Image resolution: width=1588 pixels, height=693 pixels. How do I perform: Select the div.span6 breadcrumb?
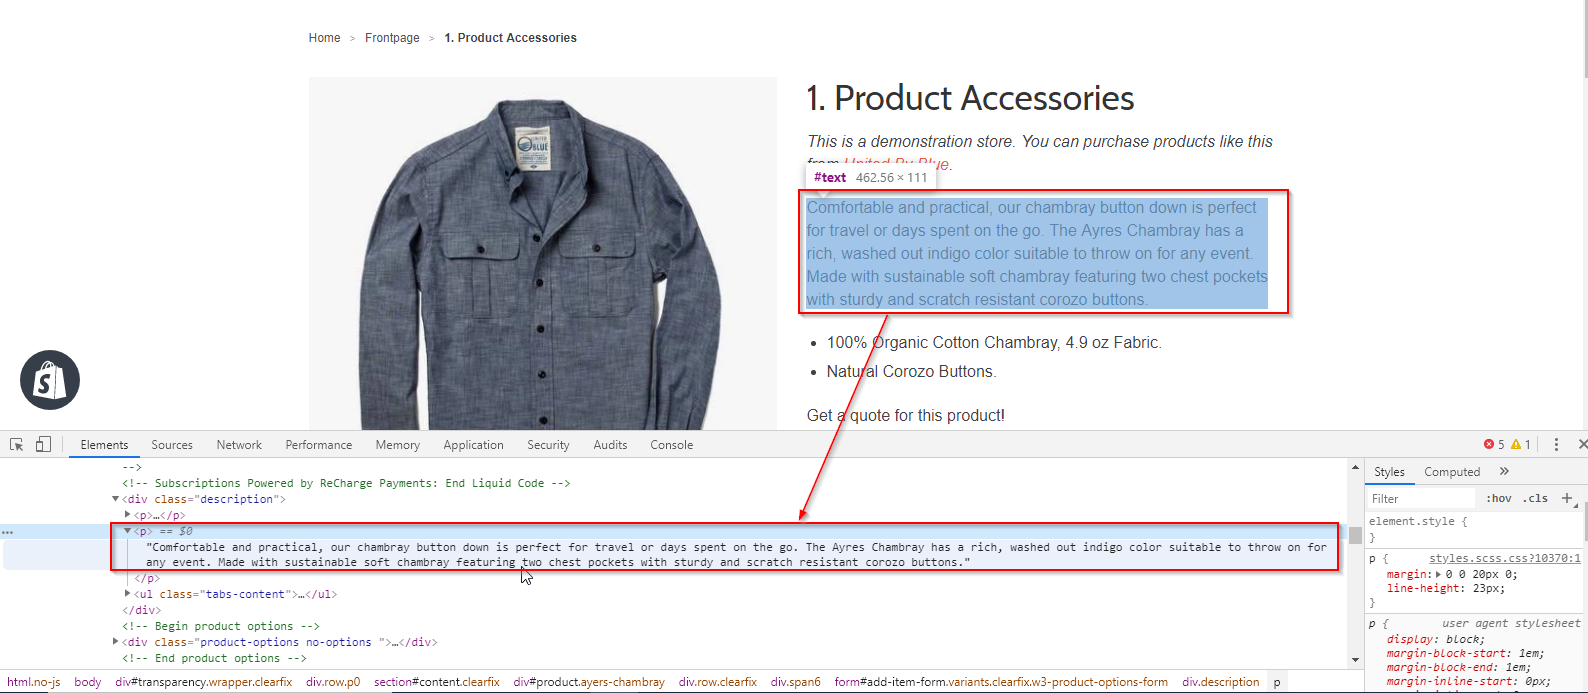tap(795, 682)
